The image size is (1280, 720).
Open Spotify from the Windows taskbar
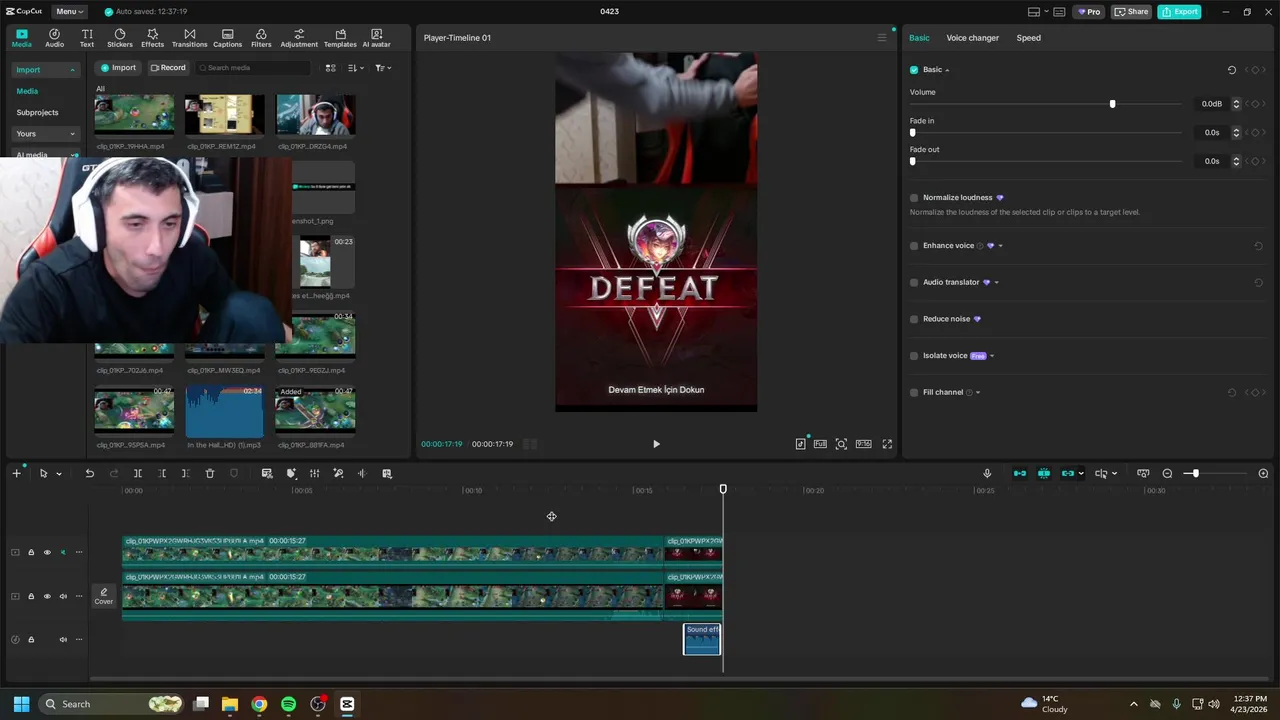pos(288,704)
